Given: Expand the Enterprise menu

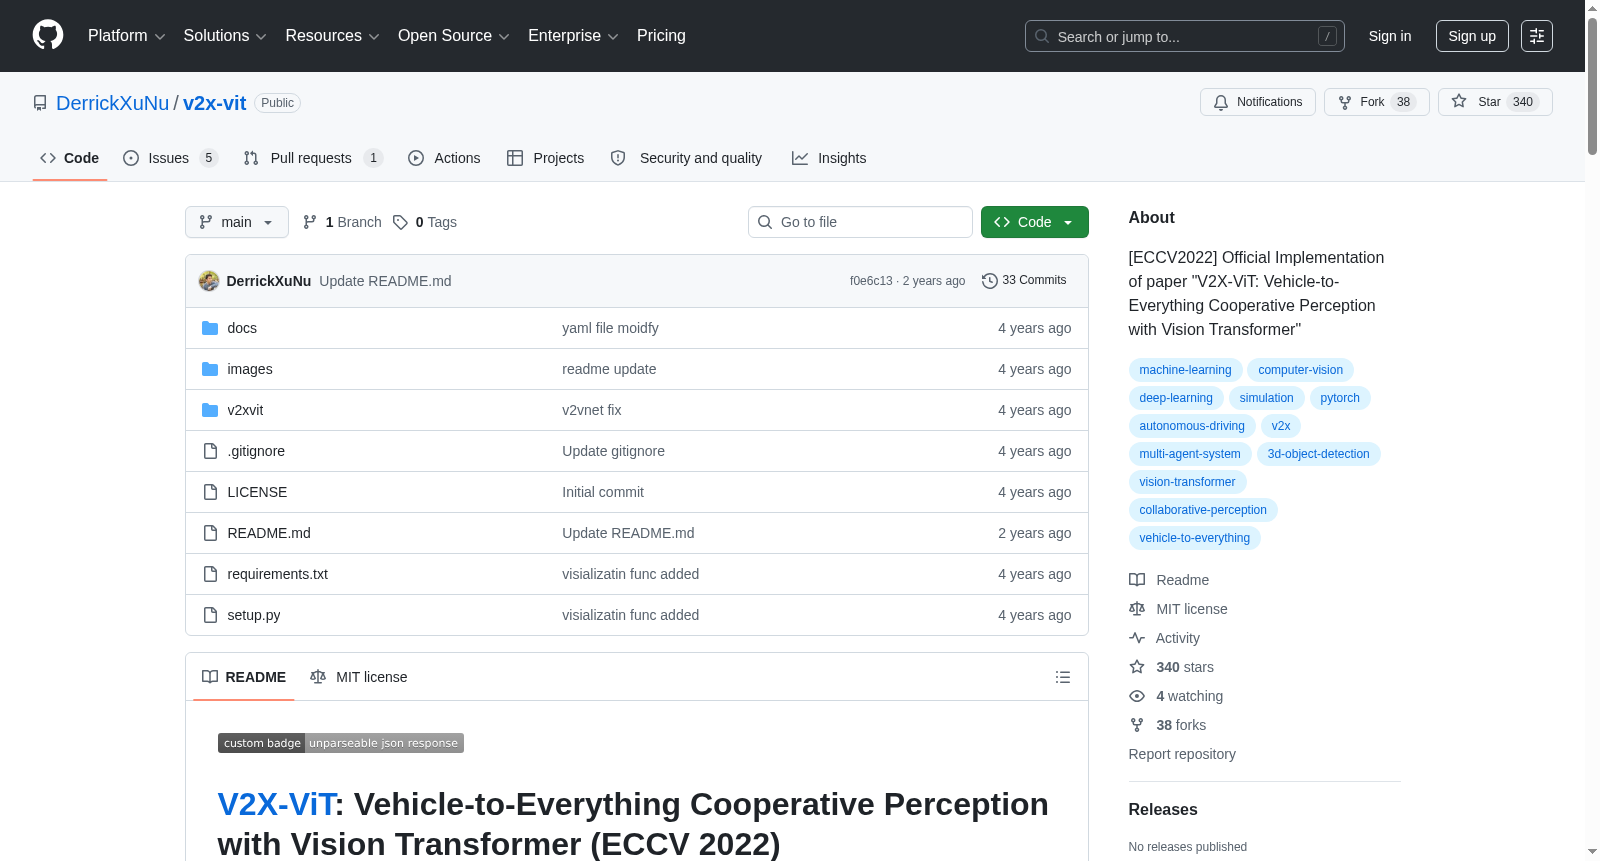Looking at the screenshot, I should pyautogui.click(x=573, y=36).
